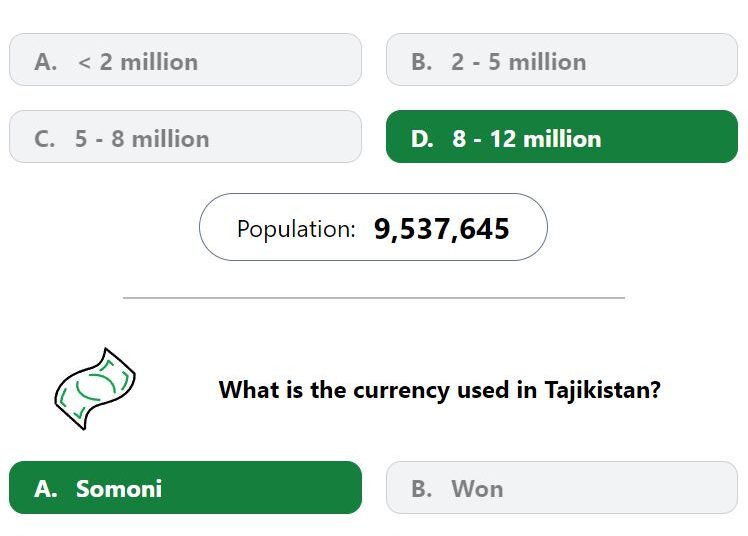Click the word 'Tajikistan?' in the question
The image size is (748, 536).
coord(603,391)
